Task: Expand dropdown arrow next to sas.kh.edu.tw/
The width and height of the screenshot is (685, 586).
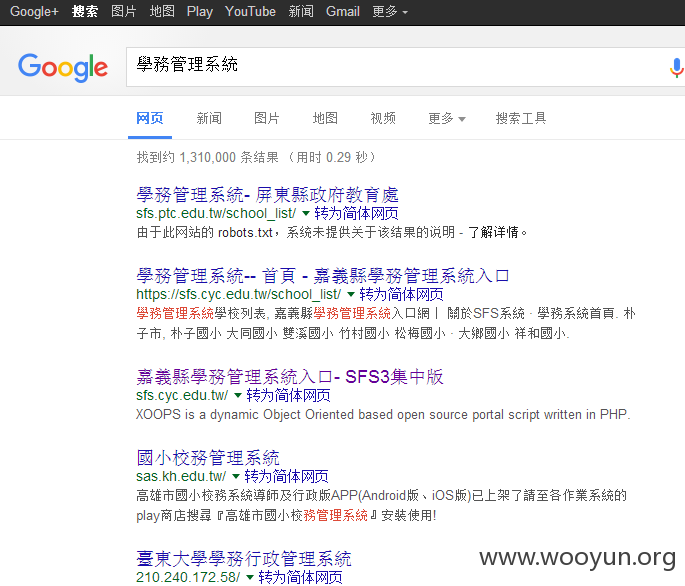Action: (x=236, y=476)
